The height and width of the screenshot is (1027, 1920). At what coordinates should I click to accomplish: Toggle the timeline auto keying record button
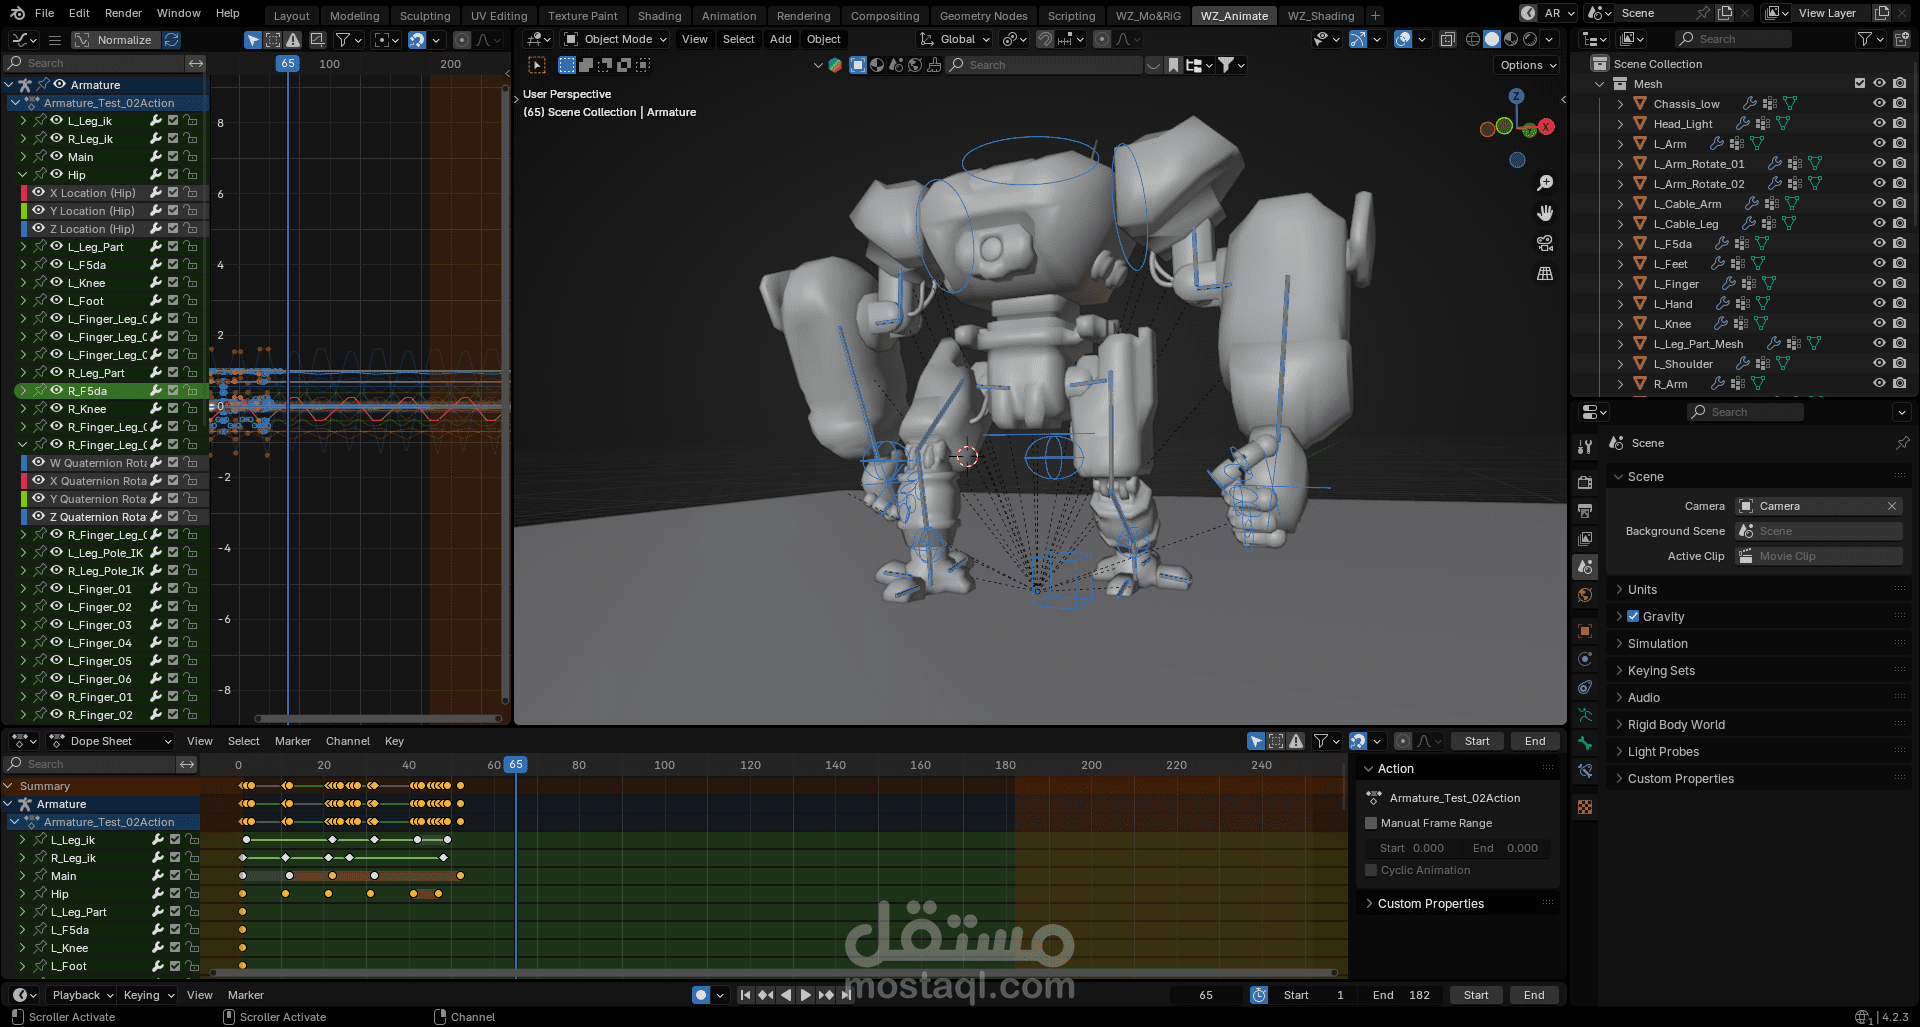click(x=701, y=995)
